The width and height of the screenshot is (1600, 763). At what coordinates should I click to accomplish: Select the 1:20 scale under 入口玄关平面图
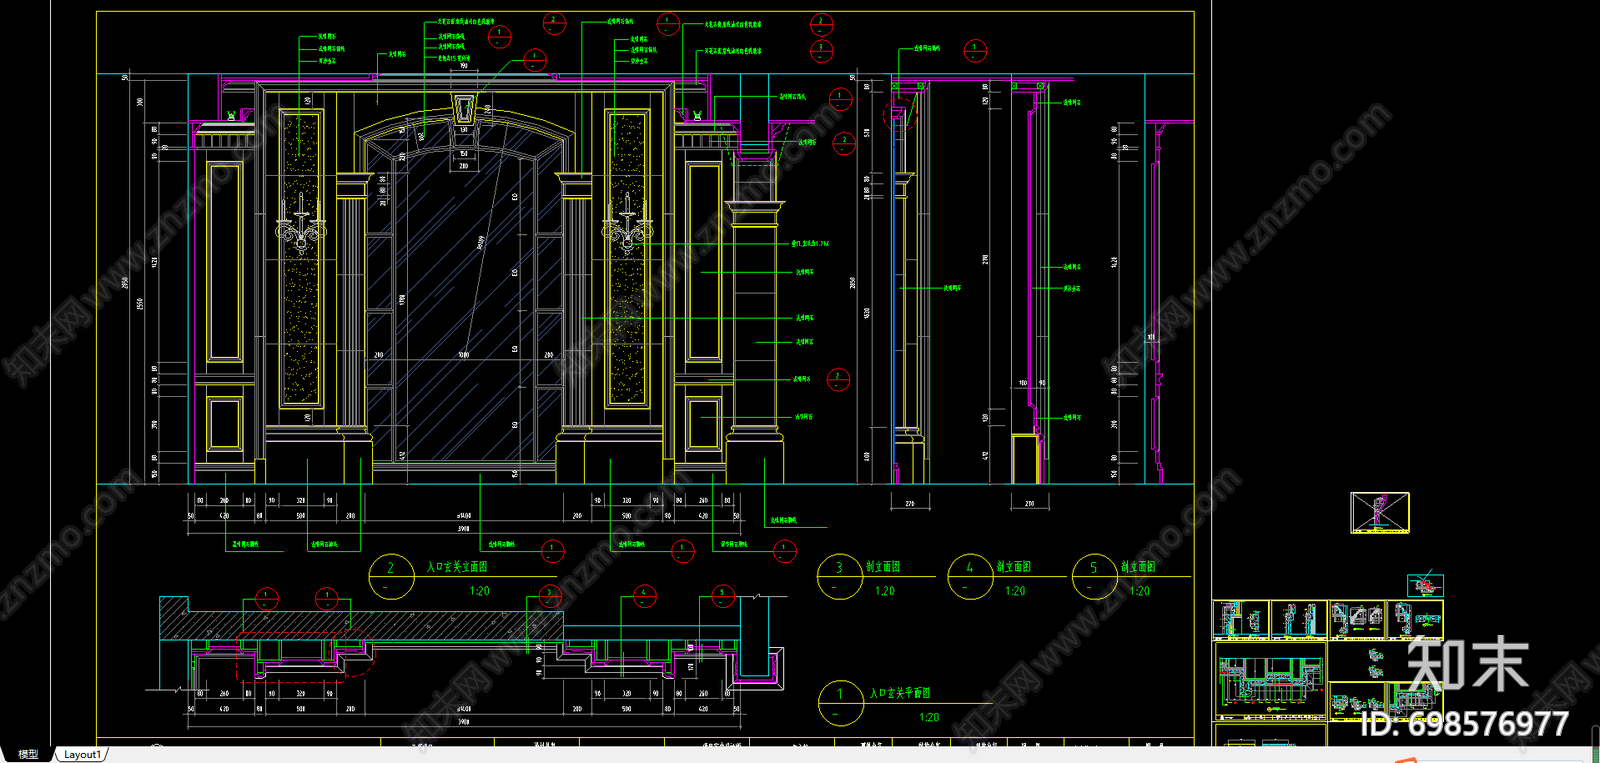point(929,717)
